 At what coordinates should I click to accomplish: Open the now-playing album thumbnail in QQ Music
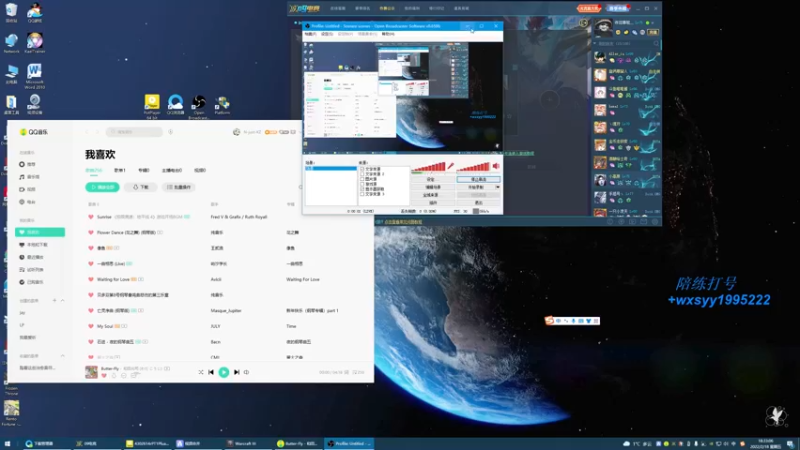tap(91, 372)
